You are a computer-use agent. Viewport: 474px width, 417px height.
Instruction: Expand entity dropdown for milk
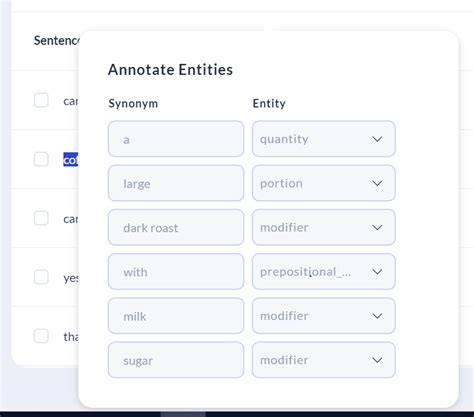[324, 316]
